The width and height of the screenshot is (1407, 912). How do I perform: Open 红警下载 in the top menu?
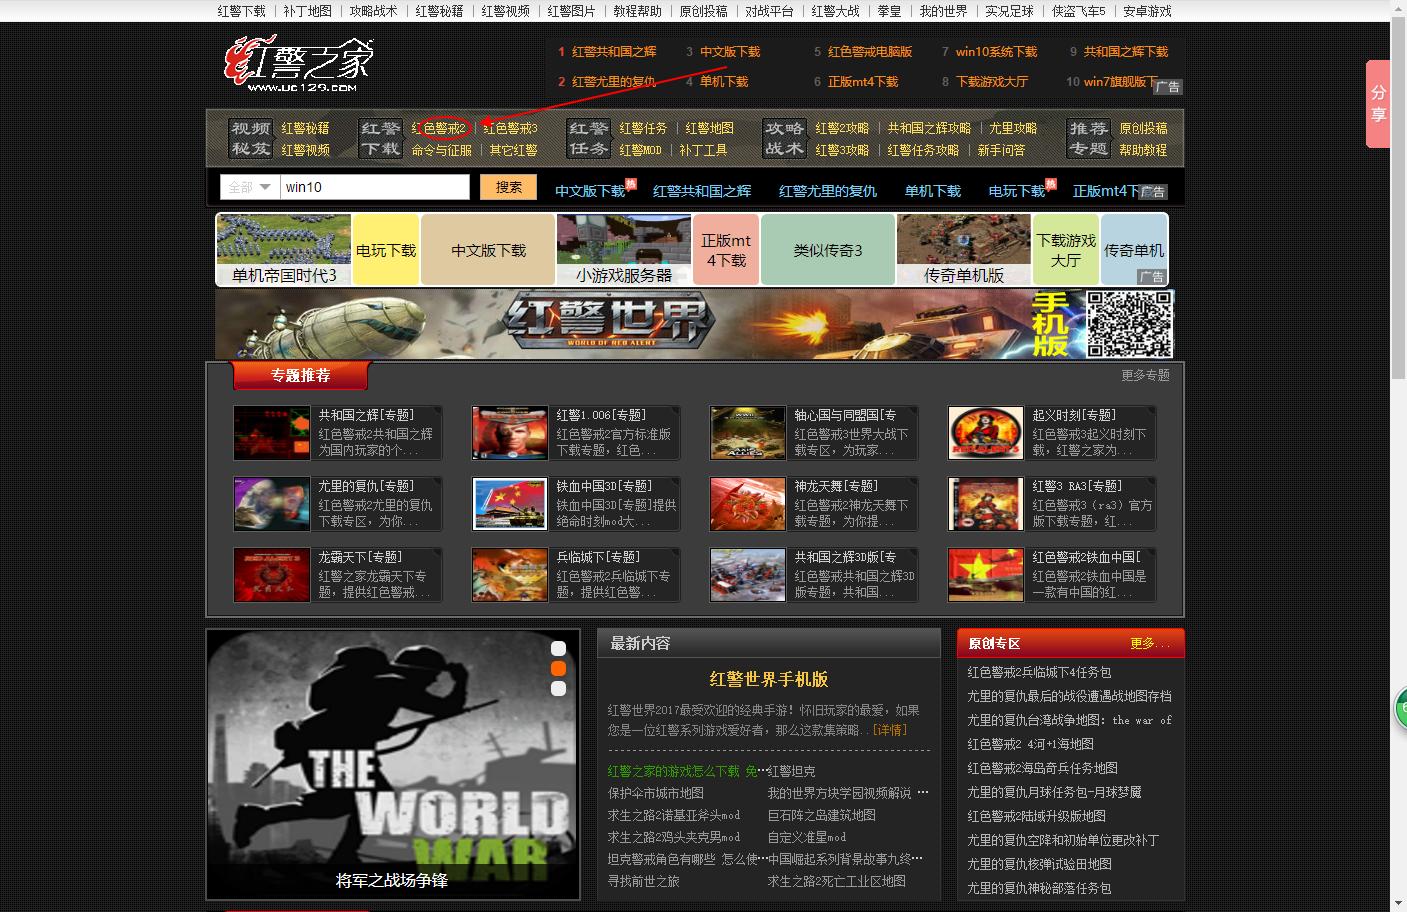[242, 11]
